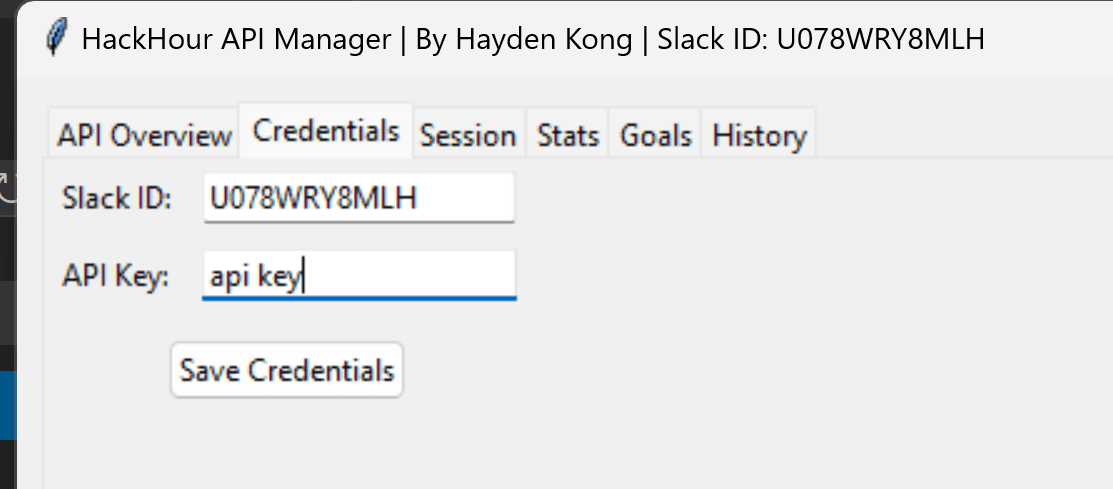
Task: Click the Slack ID label text
Action: pos(118,198)
